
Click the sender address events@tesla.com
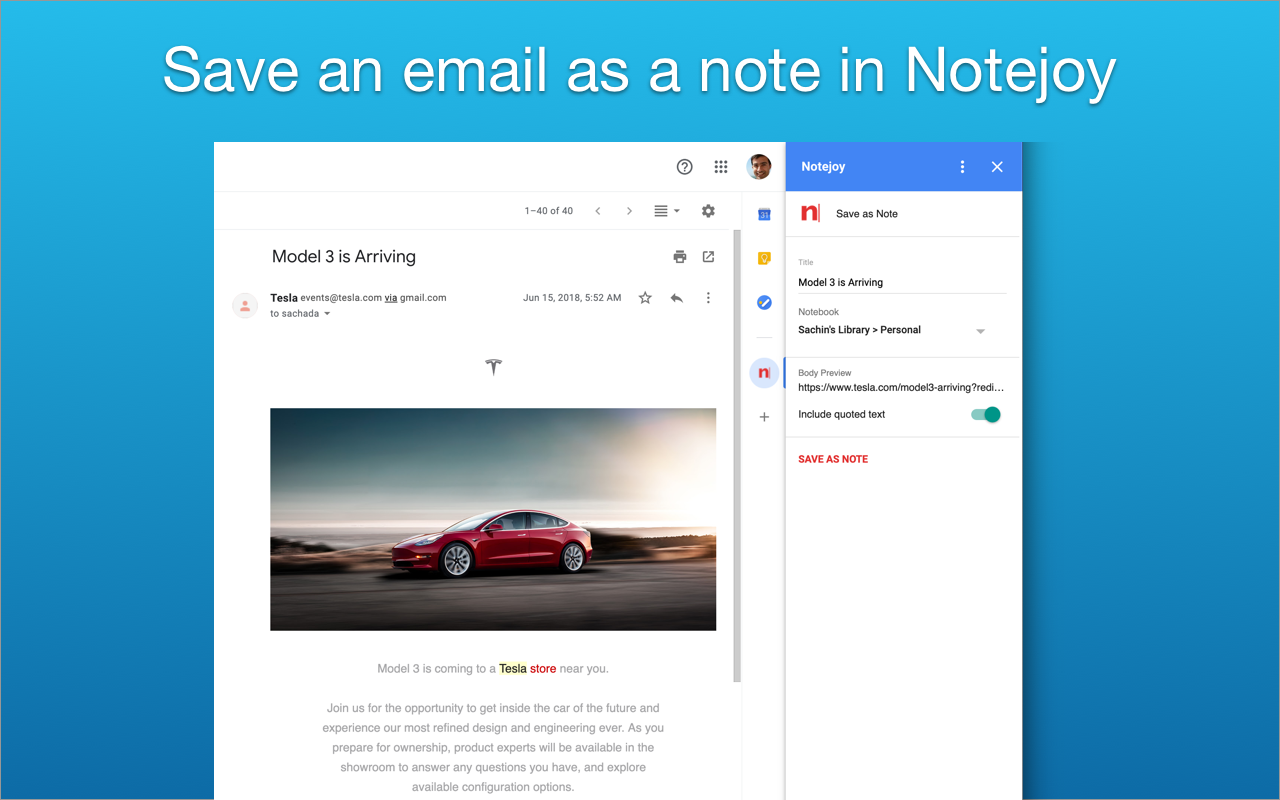coord(341,298)
